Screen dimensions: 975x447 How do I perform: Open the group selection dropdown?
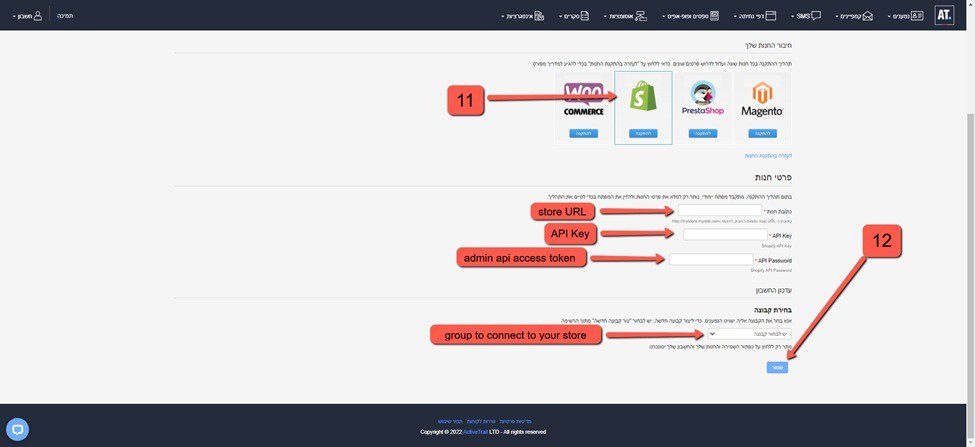(749, 334)
